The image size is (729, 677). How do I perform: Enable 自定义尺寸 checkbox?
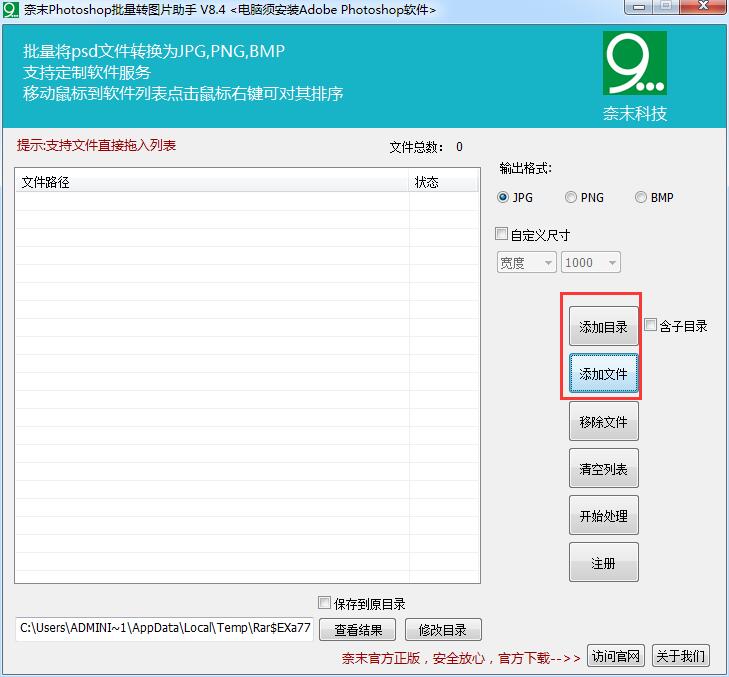pyautogui.click(x=502, y=235)
